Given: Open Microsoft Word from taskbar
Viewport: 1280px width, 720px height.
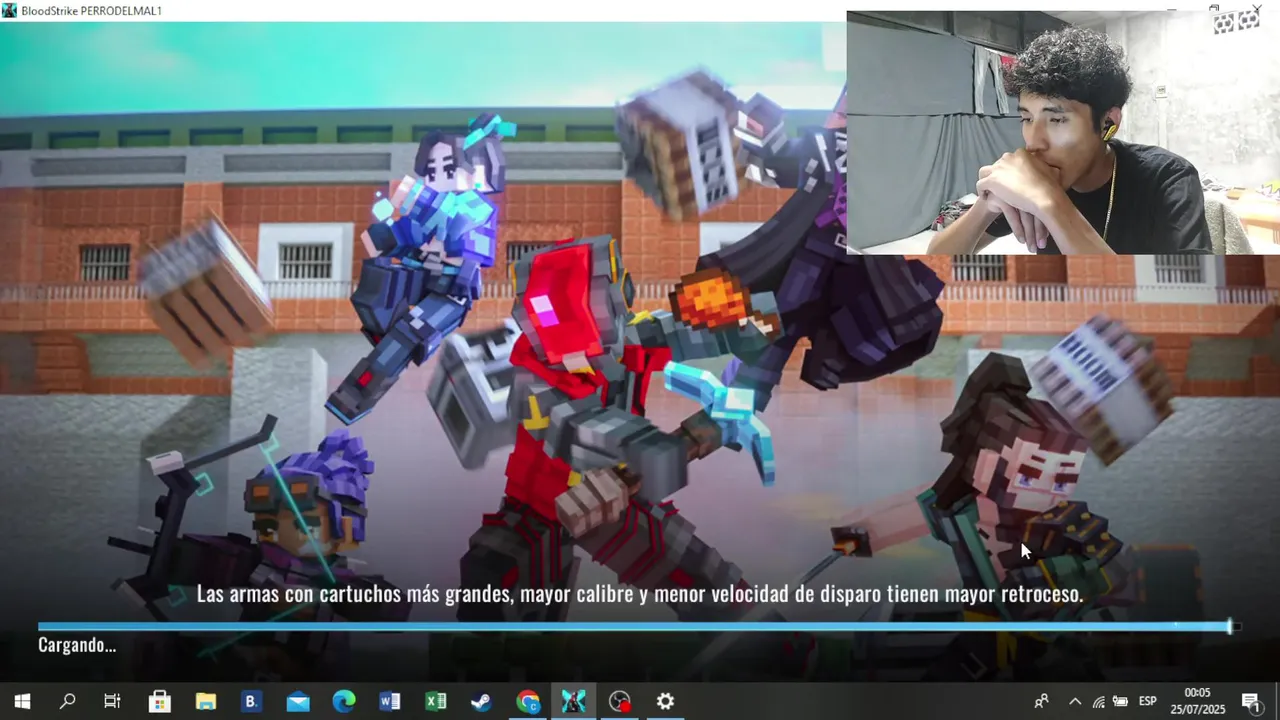Looking at the screenshot, I should pyautogui.click(x=389, y=702).
